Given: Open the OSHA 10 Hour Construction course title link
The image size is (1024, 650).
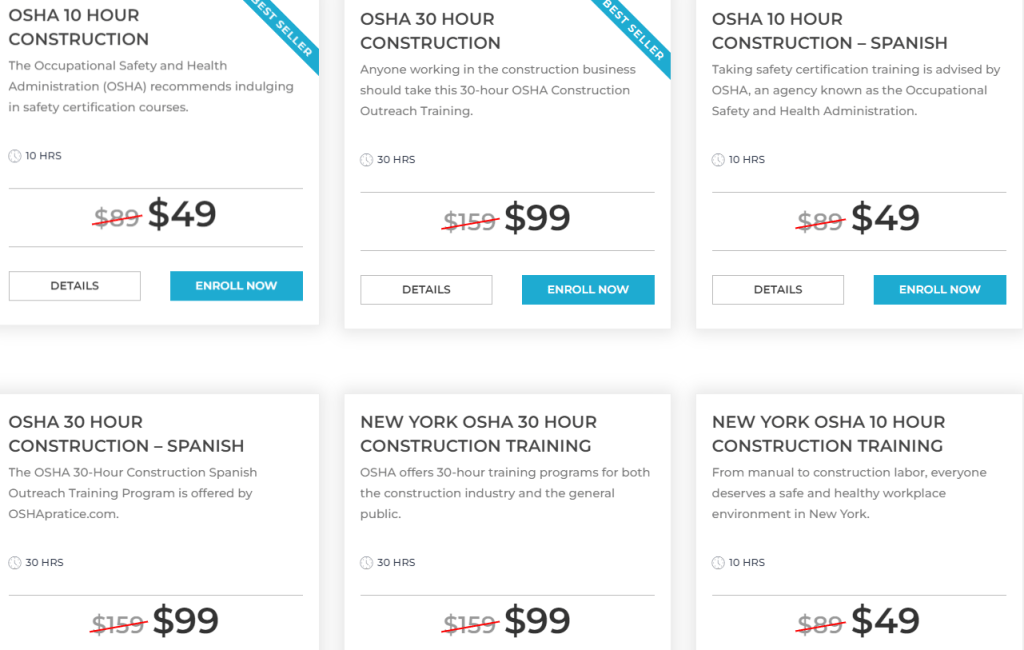Looking at the screenshot, I should (79, 29).
